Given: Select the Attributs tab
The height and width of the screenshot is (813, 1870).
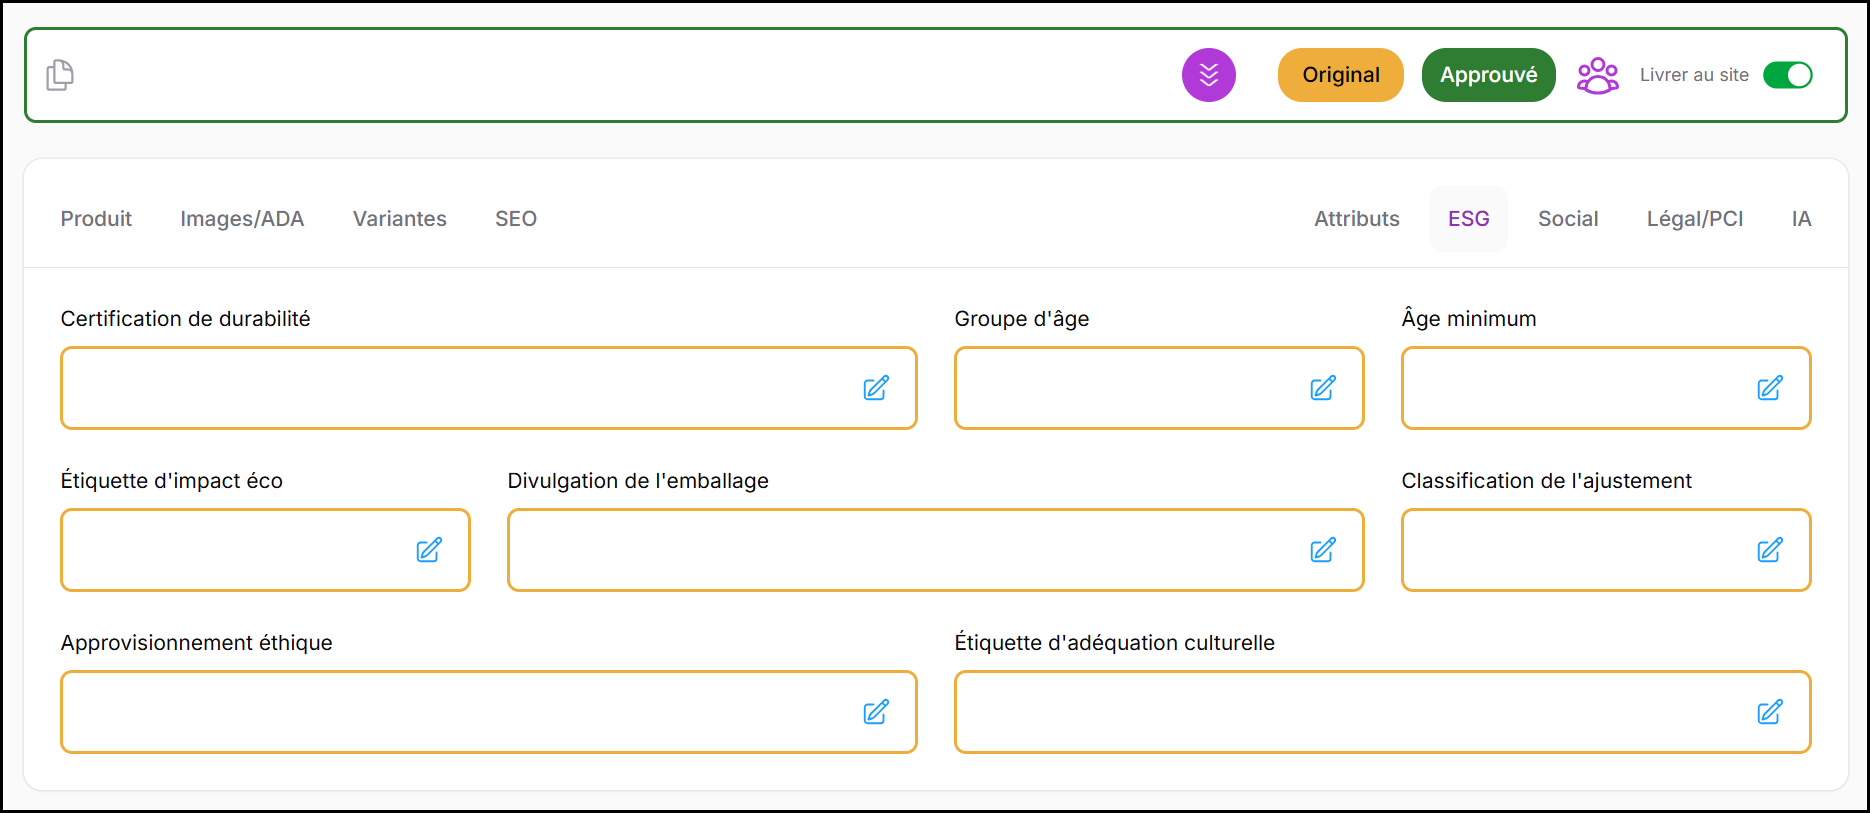Looking at the screenshot, I should coord(1356,219).
